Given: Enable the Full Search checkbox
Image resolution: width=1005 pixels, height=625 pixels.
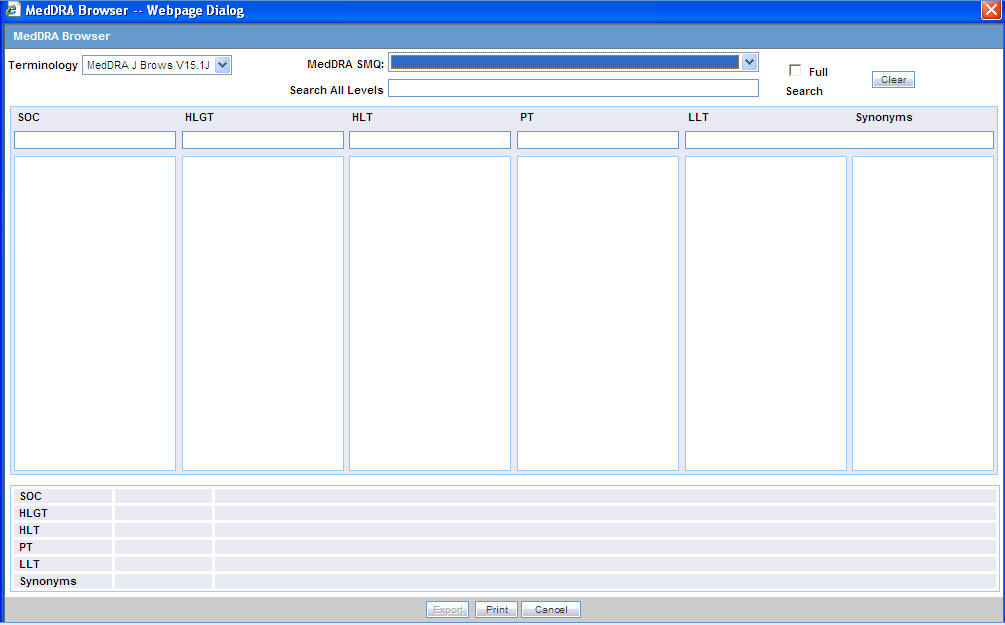Looking at the screenshot, I should tap(795, 71).
